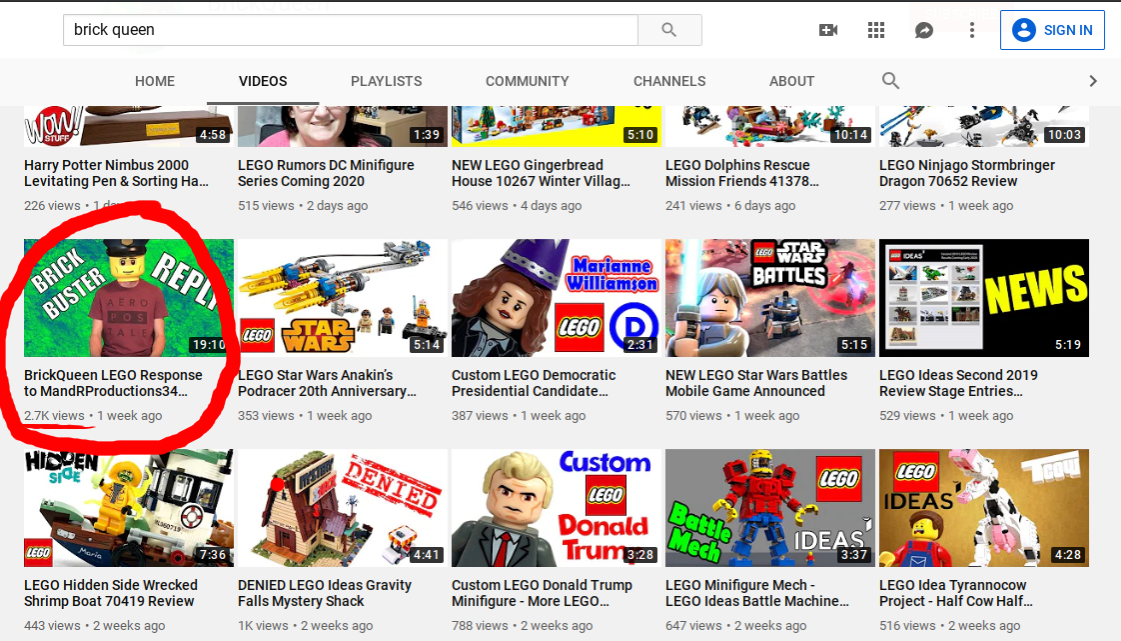The height and width of the screenshot is (641, 1121).
Task: Click the search magnifier icon
Action: [x=668, y=29]
